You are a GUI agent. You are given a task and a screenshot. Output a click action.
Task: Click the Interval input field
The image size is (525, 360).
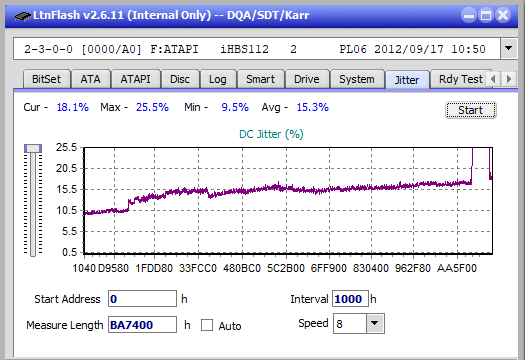point(350,299)
